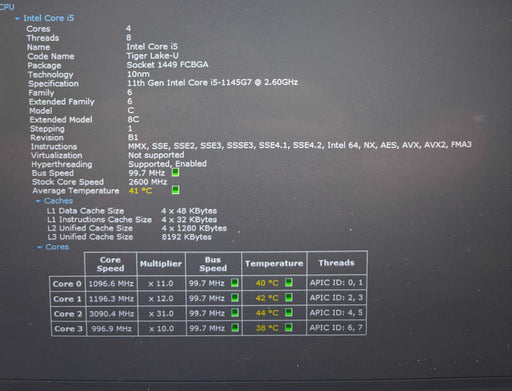Collapse the Intel Core i5 tree node
The image size is (512, 391).
(17, 19)
